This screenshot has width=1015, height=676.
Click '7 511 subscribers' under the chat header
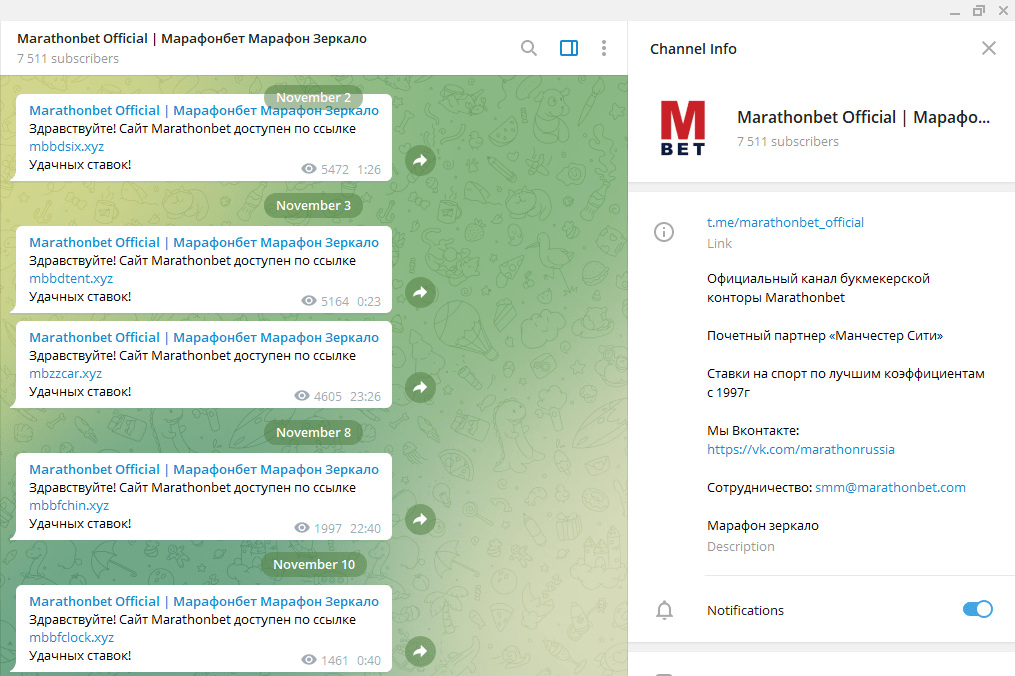tap(68, 59)
